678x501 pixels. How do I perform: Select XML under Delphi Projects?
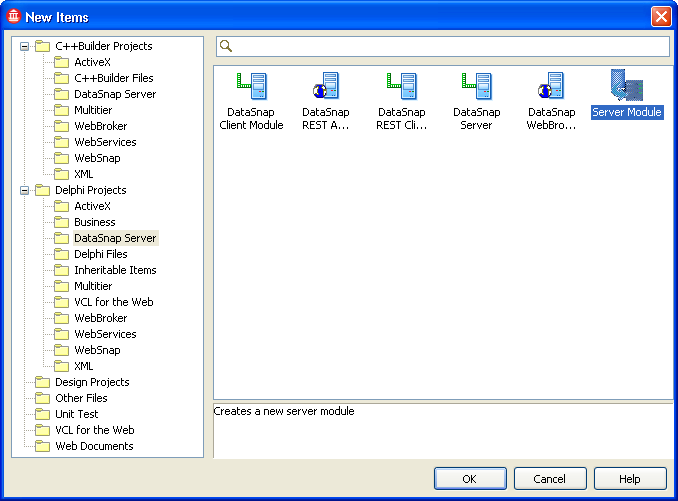[x=83, y=366]
